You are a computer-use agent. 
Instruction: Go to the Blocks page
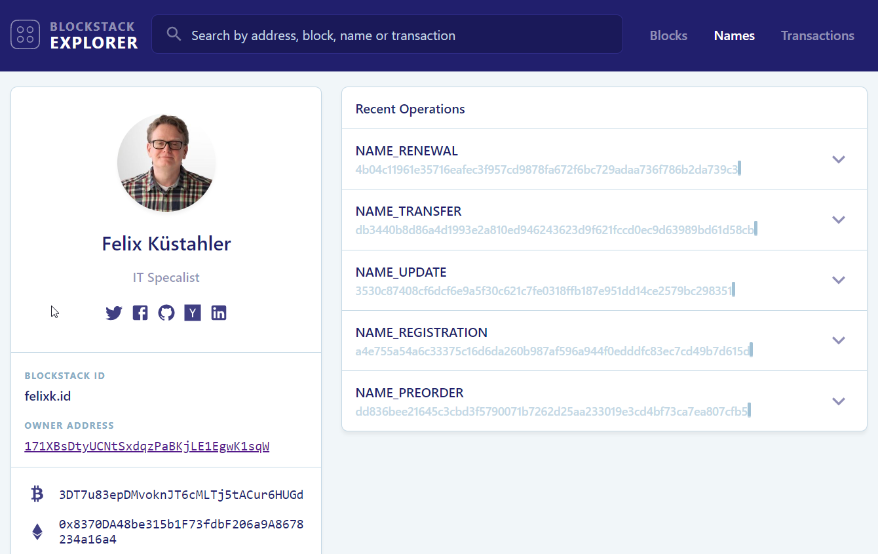668,35
